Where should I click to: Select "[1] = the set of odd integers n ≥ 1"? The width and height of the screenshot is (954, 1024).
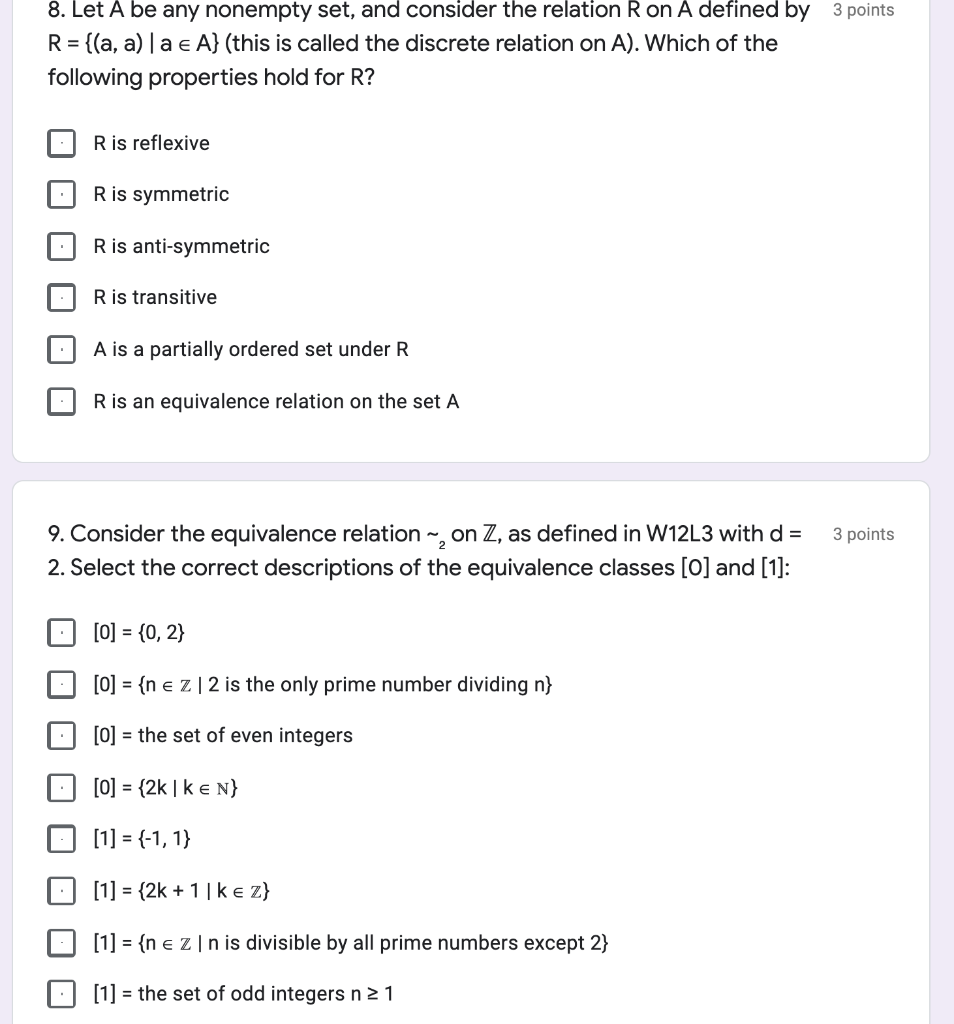pyautogui.click(x=61, y=993)
